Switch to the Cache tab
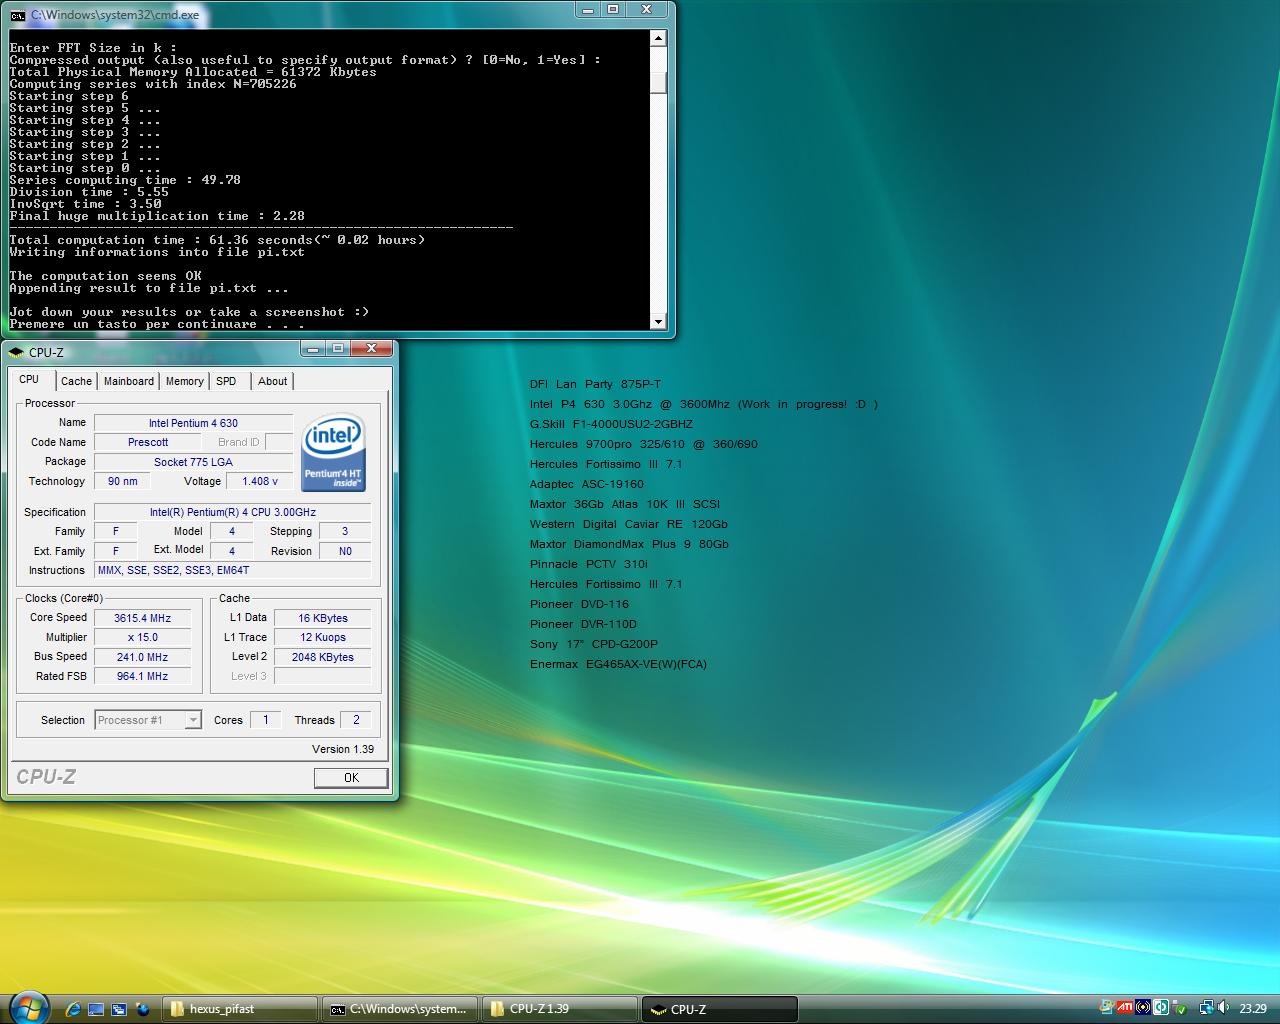The width and height of the screenshot is (1280, 1024). pyautogui.click(x=76, y=381)
